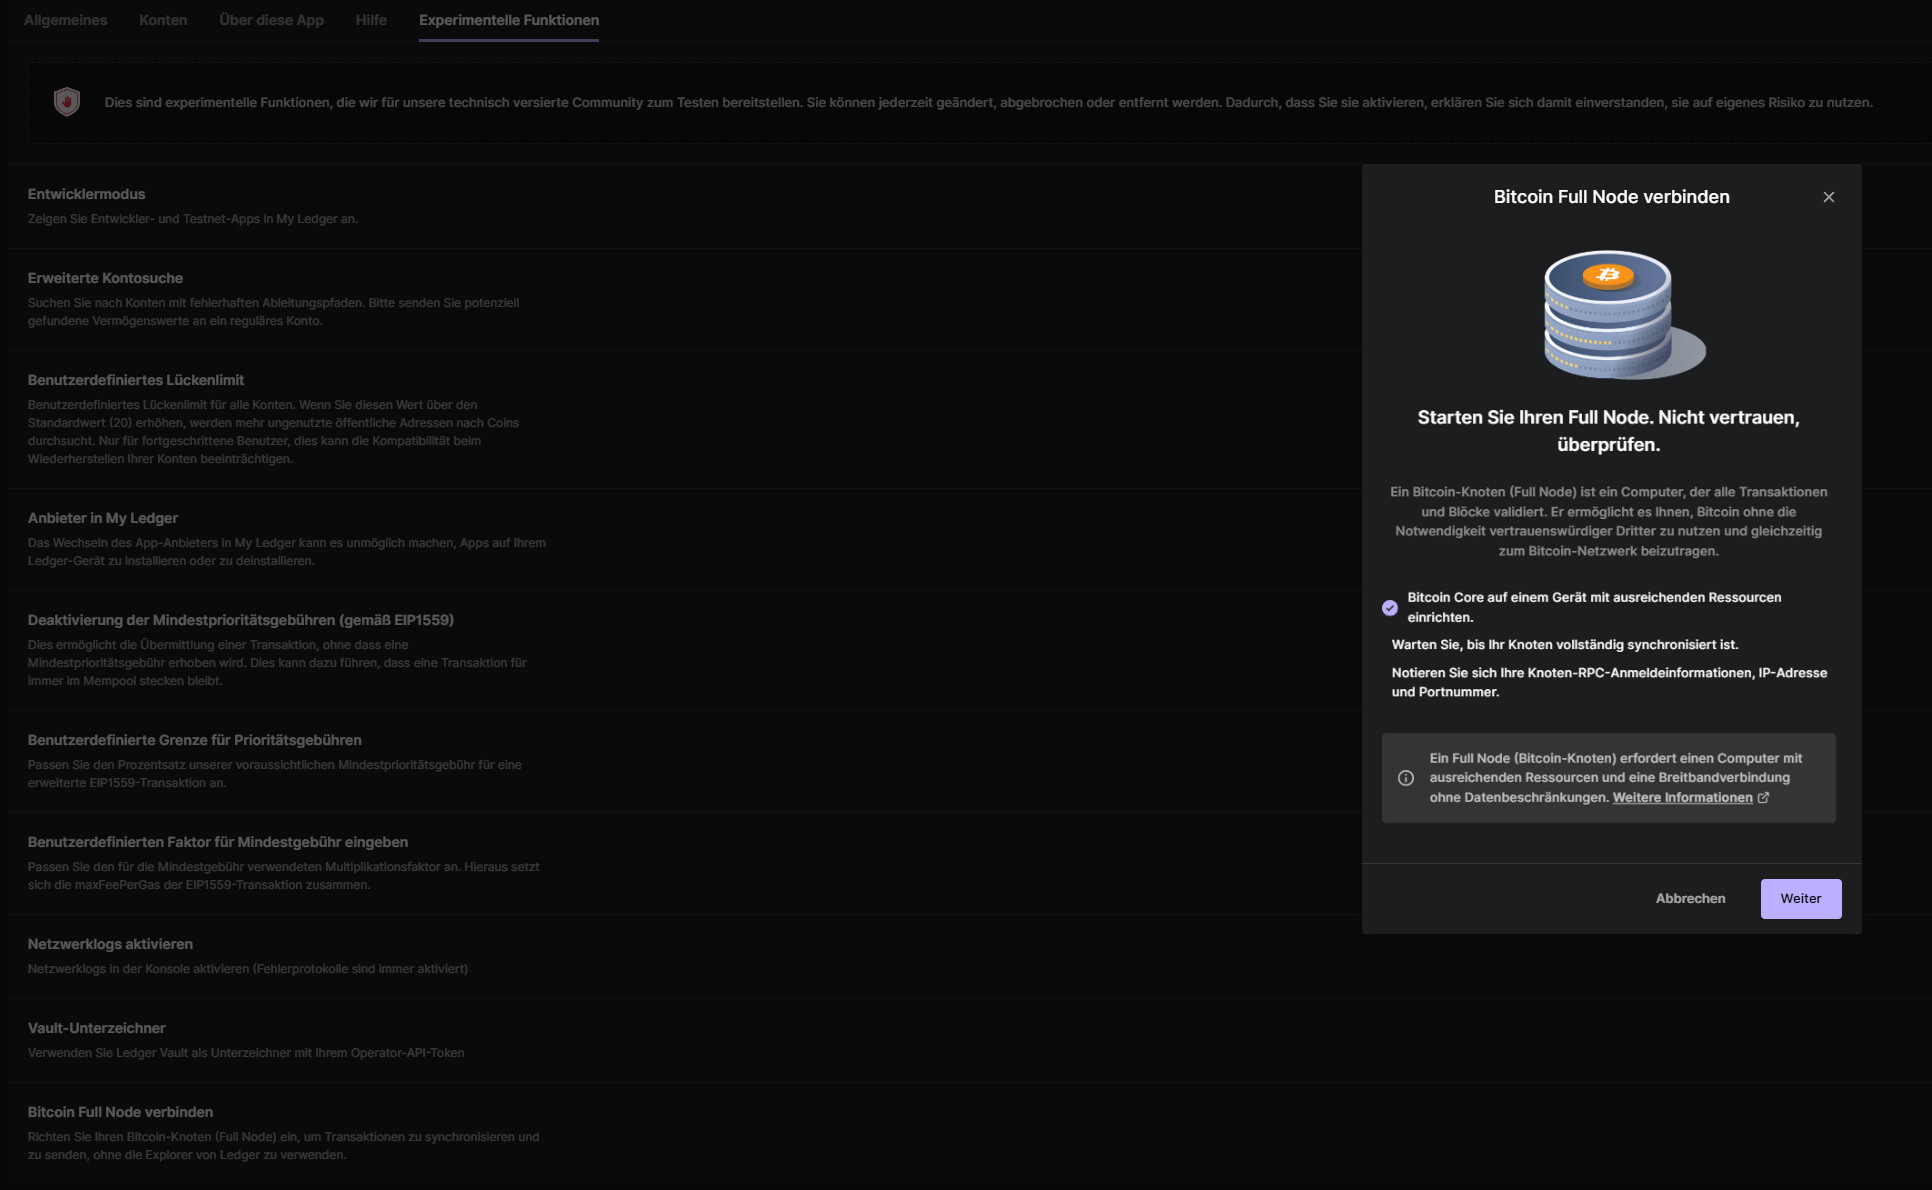Click the external link icon after Weitere Informationen
This screenshot has height=1190, width=1932.
pyautogui.click(x=1763, y=797)
